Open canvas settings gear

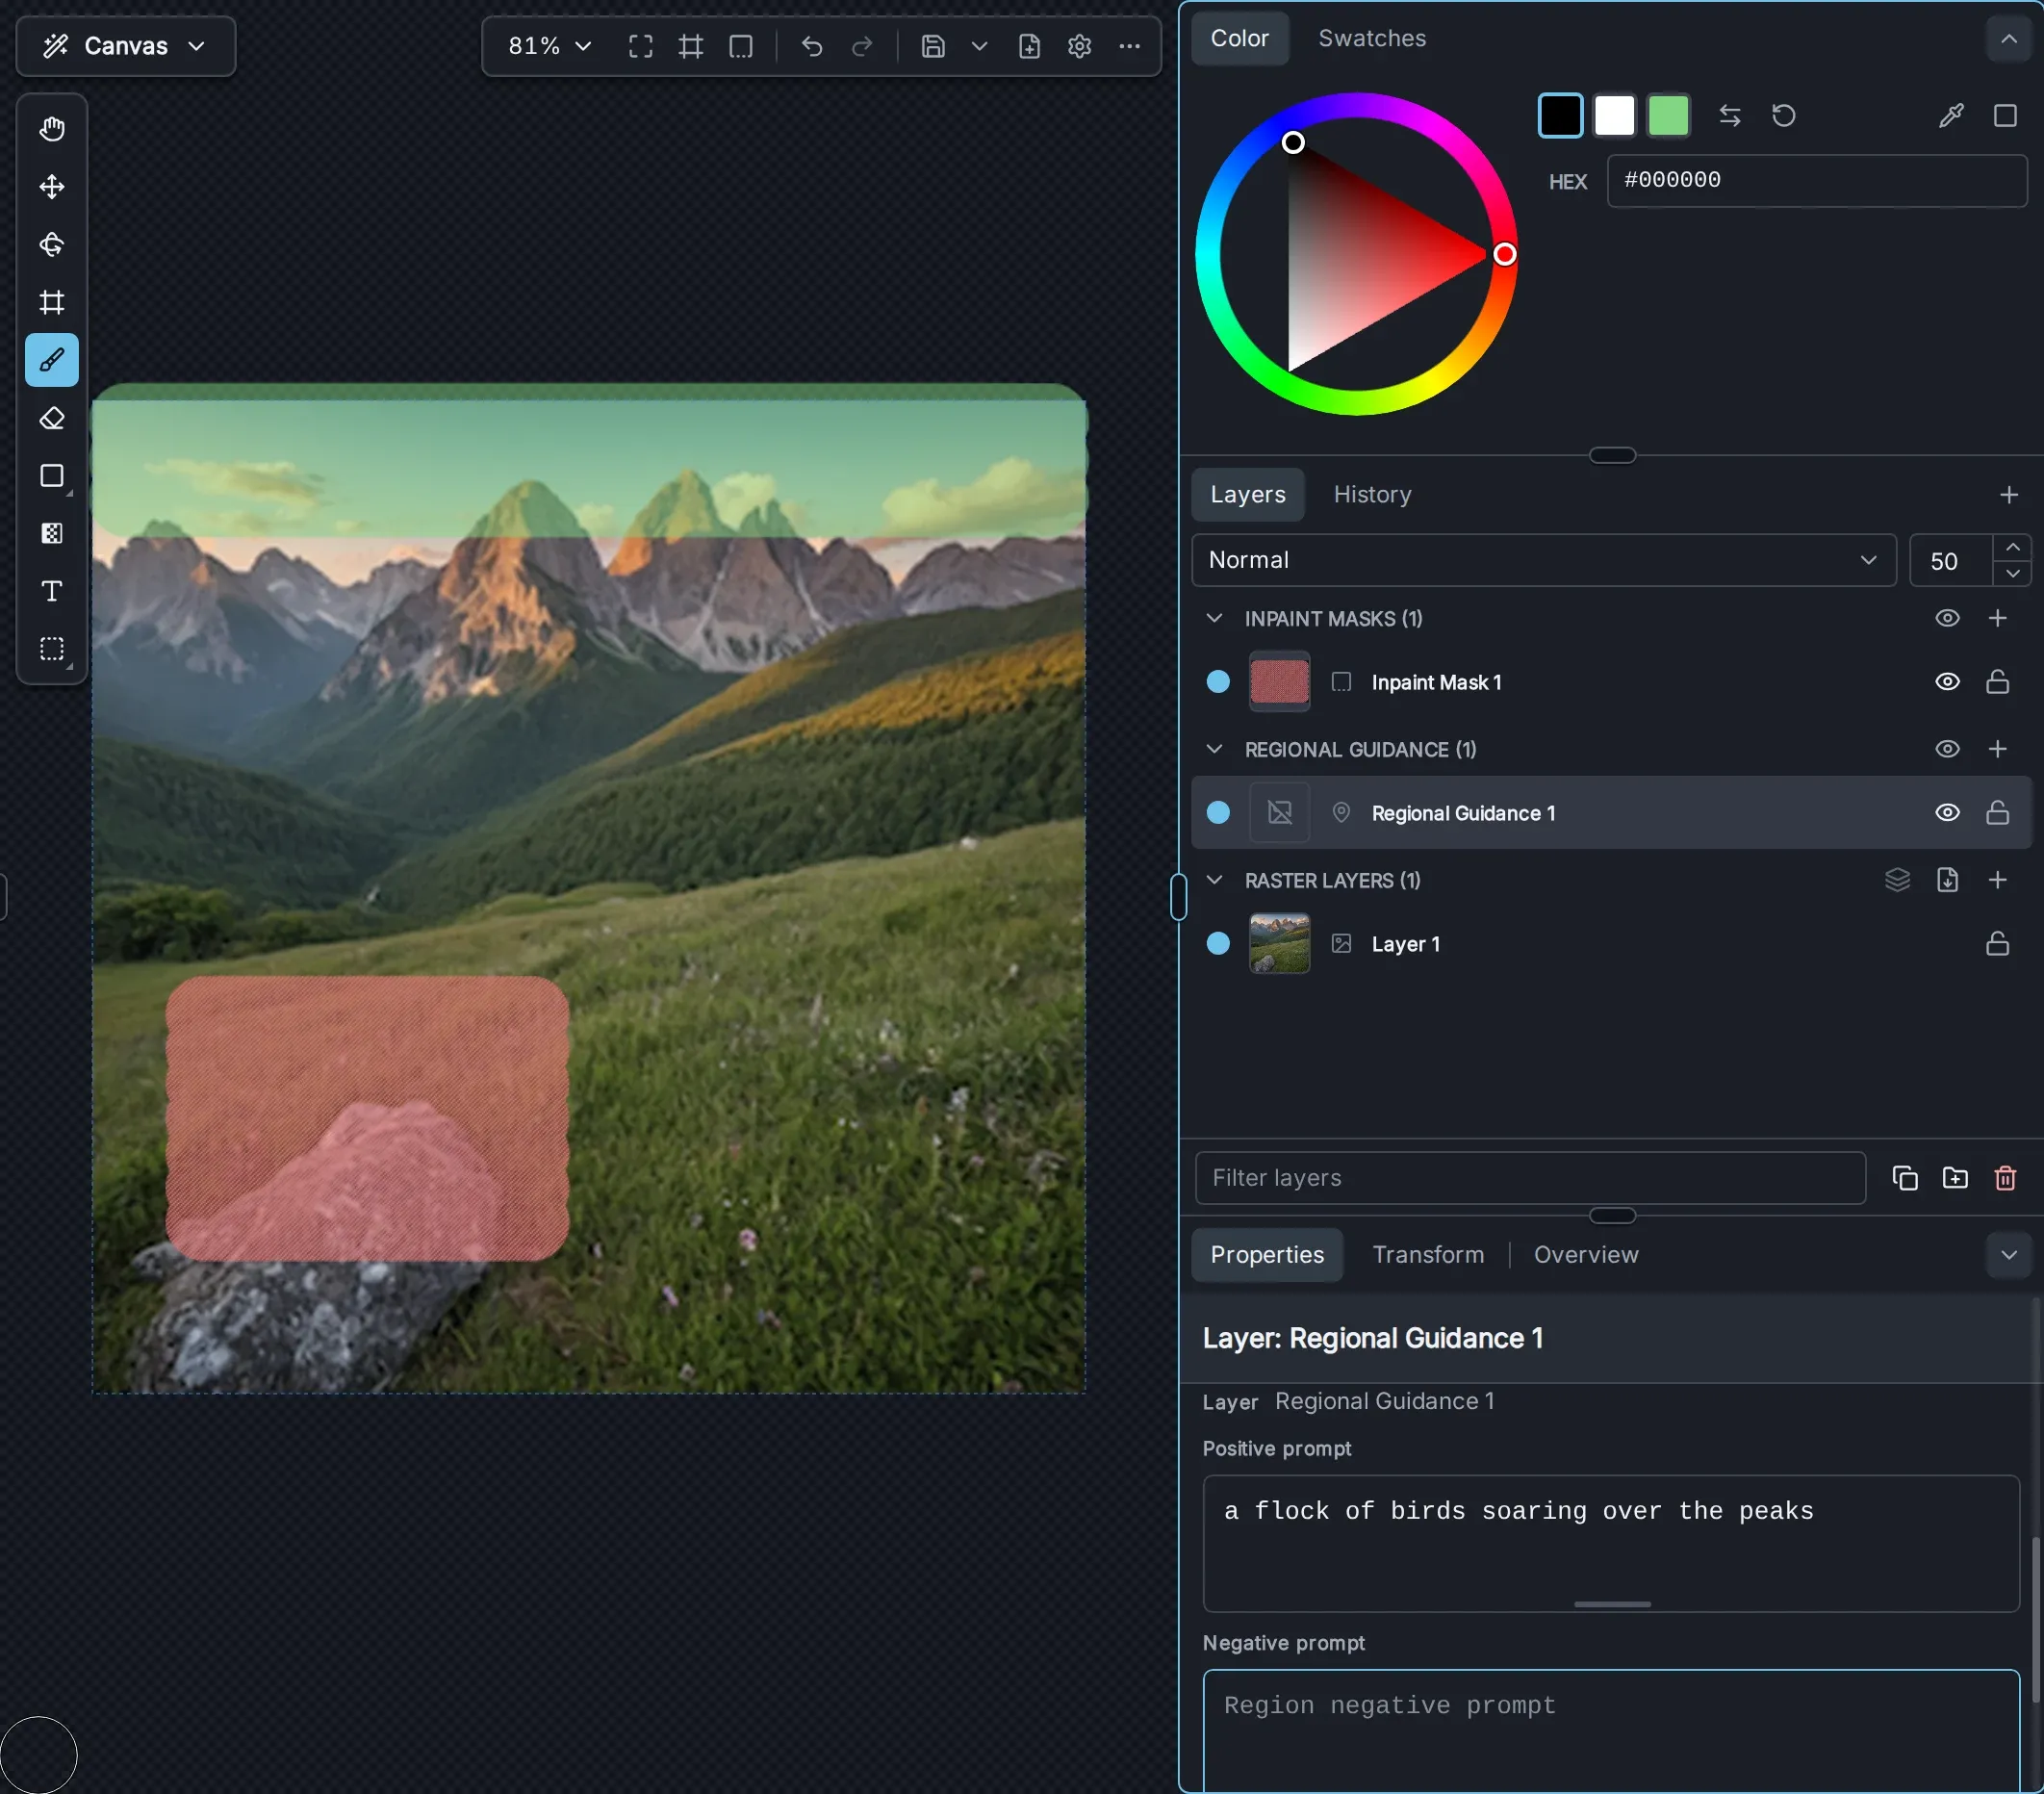(x=1079, y=46)
